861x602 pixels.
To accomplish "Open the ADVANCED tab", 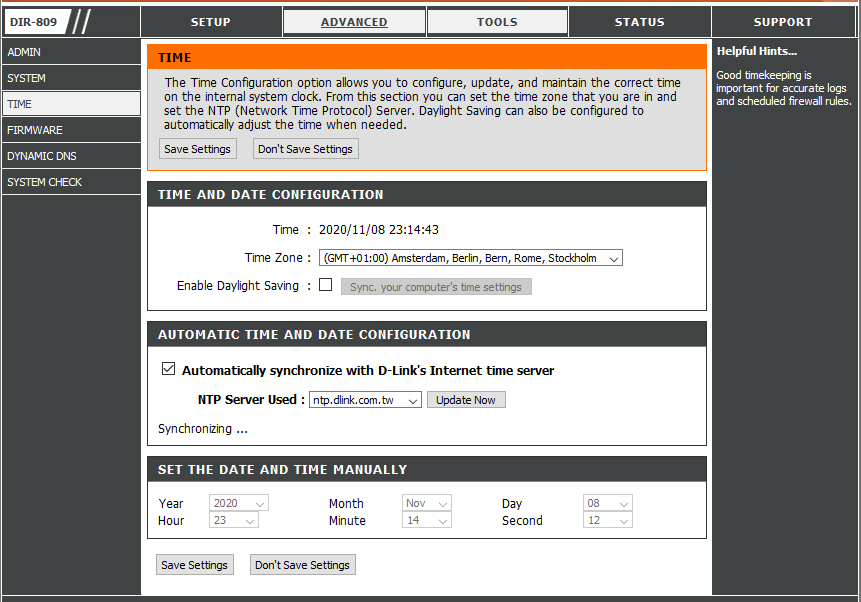I will 354,22.
